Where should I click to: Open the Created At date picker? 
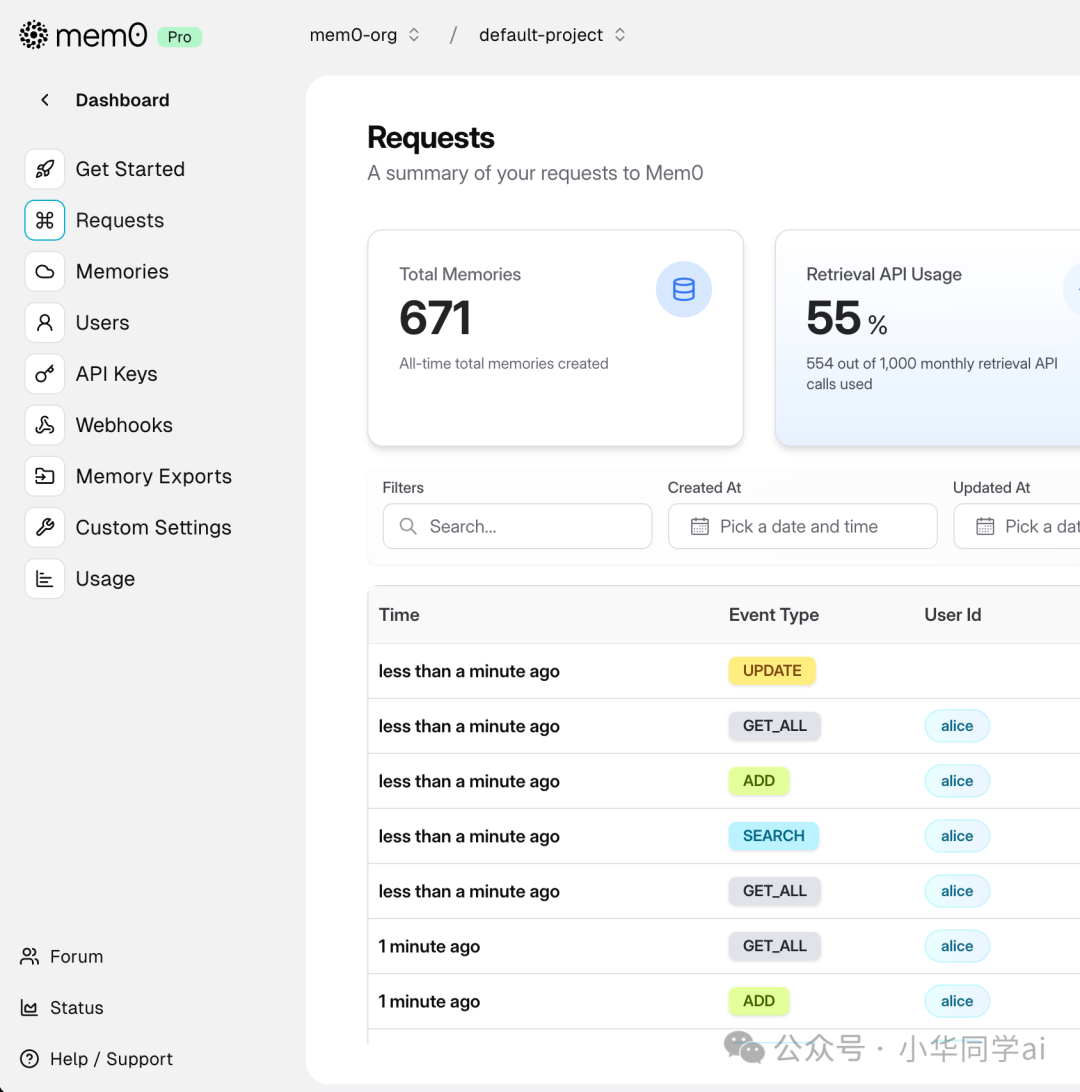[802, 526]
